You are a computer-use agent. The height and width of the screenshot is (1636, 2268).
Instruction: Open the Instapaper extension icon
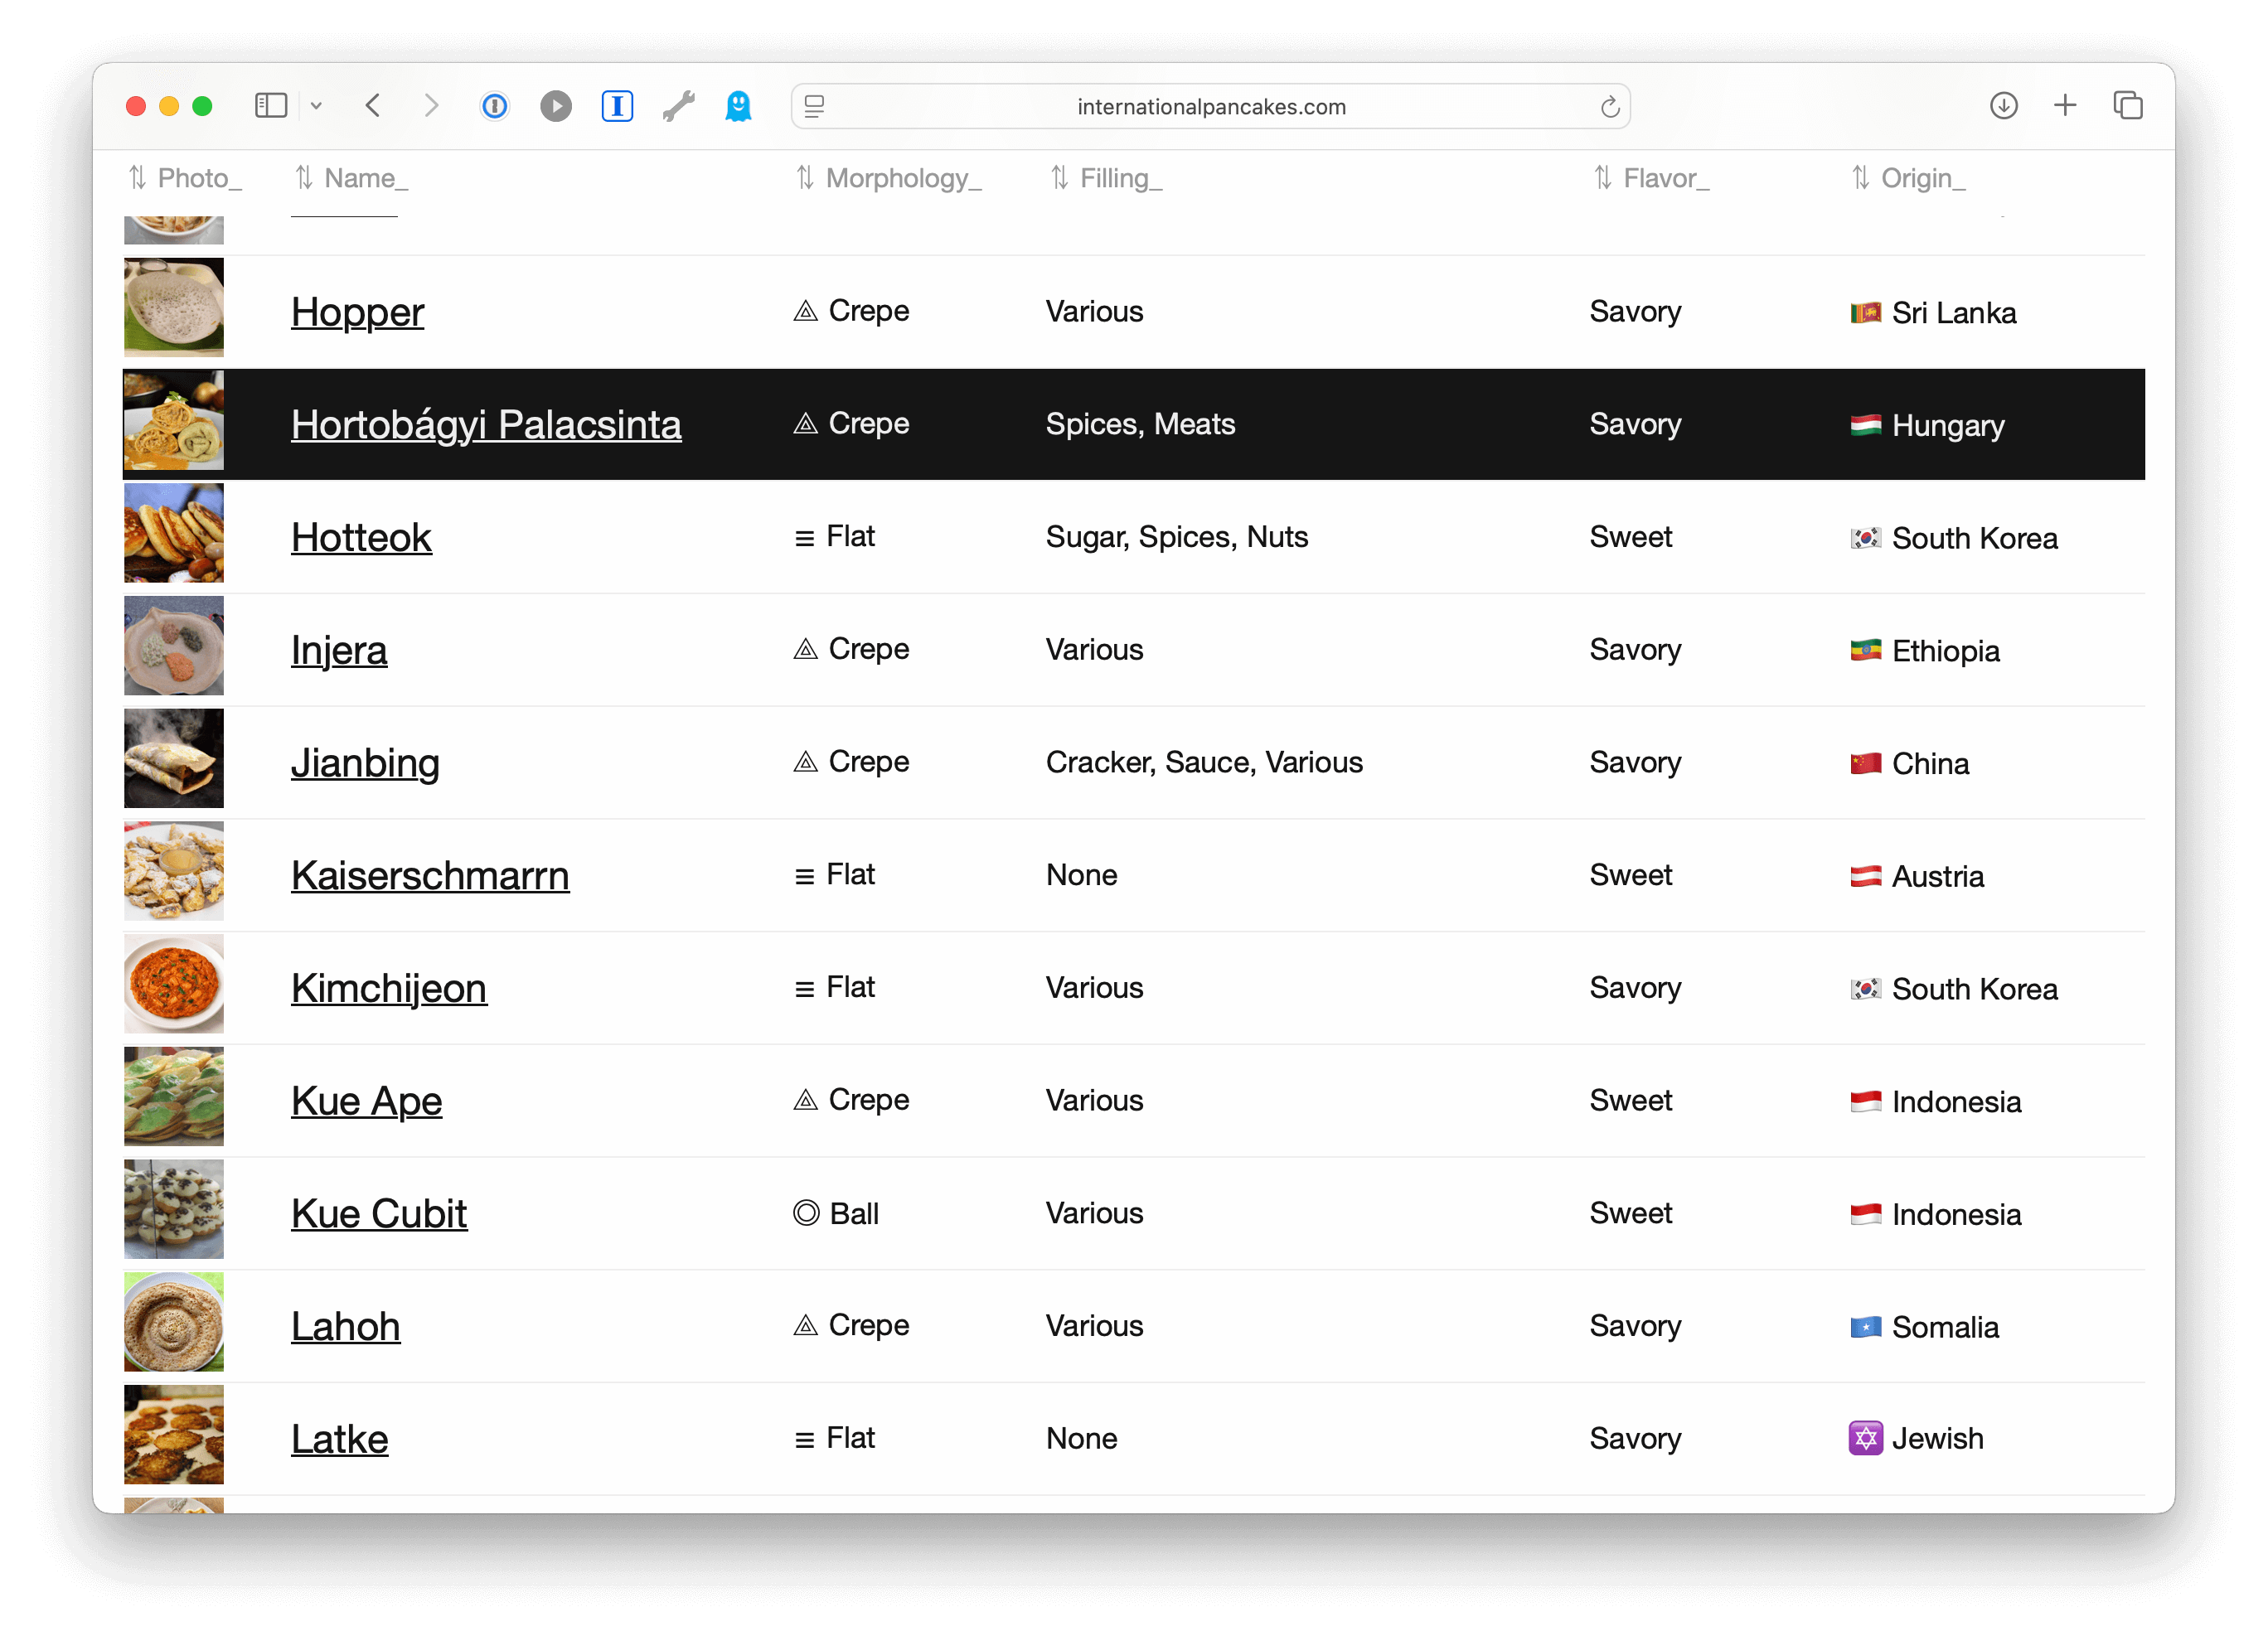click(x=617, y=106)
